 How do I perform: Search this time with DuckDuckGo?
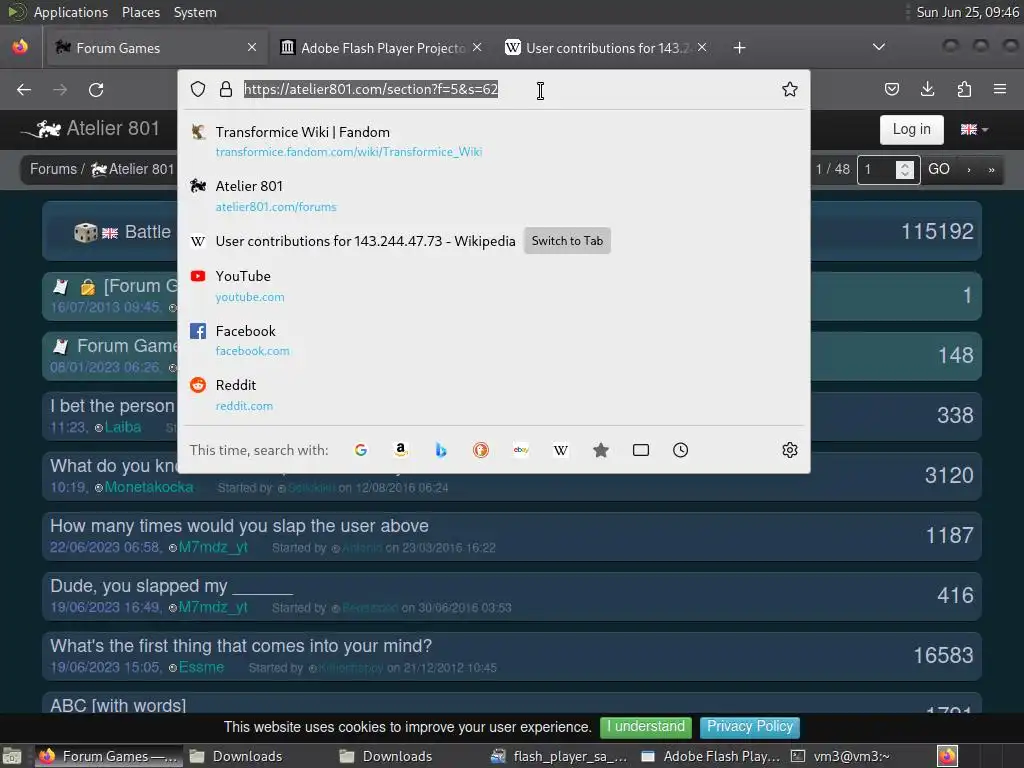(x=481, y=450)
